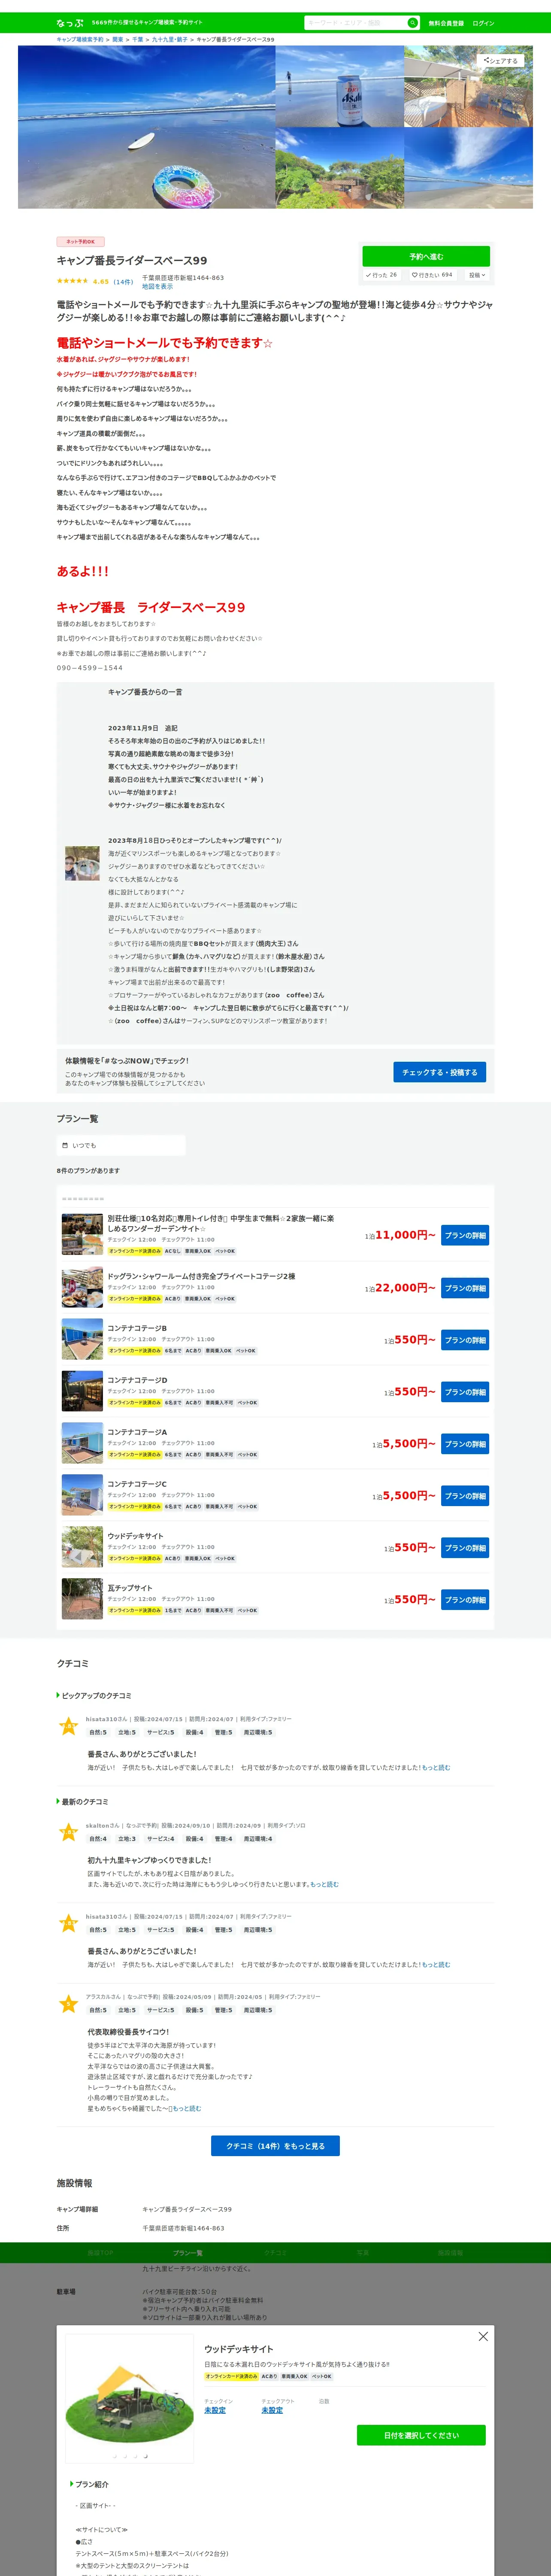Open the Asahi beer can photo
551x2576 pixels.
(340, 86)
